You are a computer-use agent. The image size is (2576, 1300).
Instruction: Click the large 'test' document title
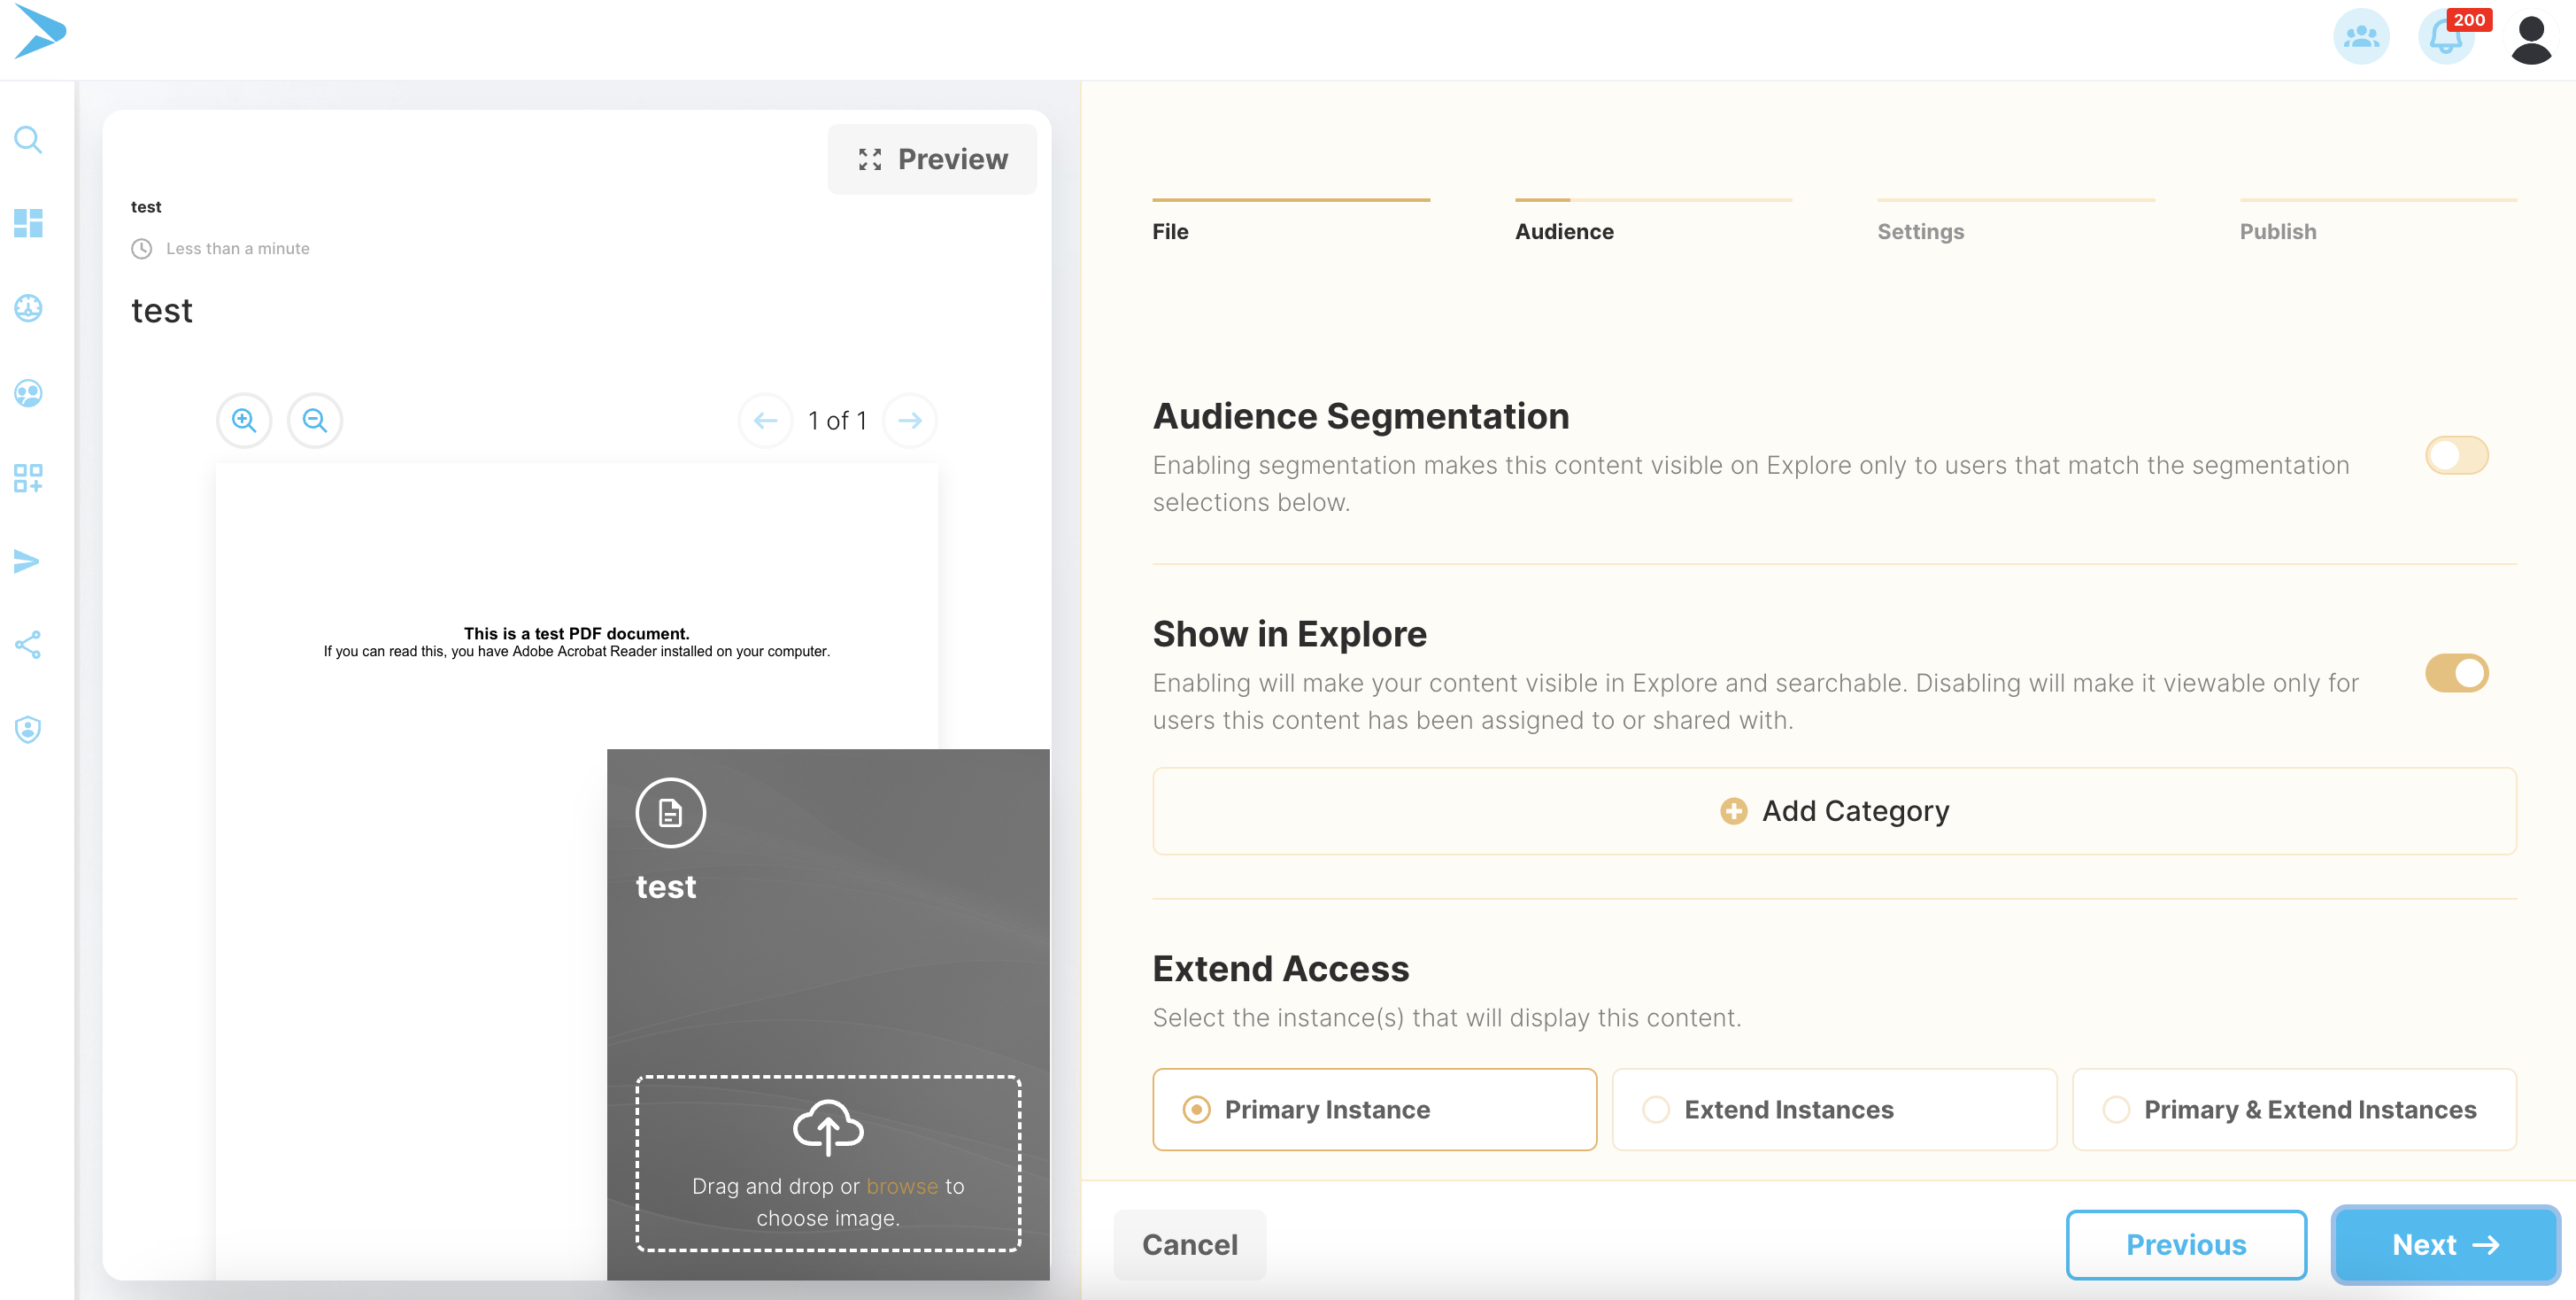coord(162,310)
